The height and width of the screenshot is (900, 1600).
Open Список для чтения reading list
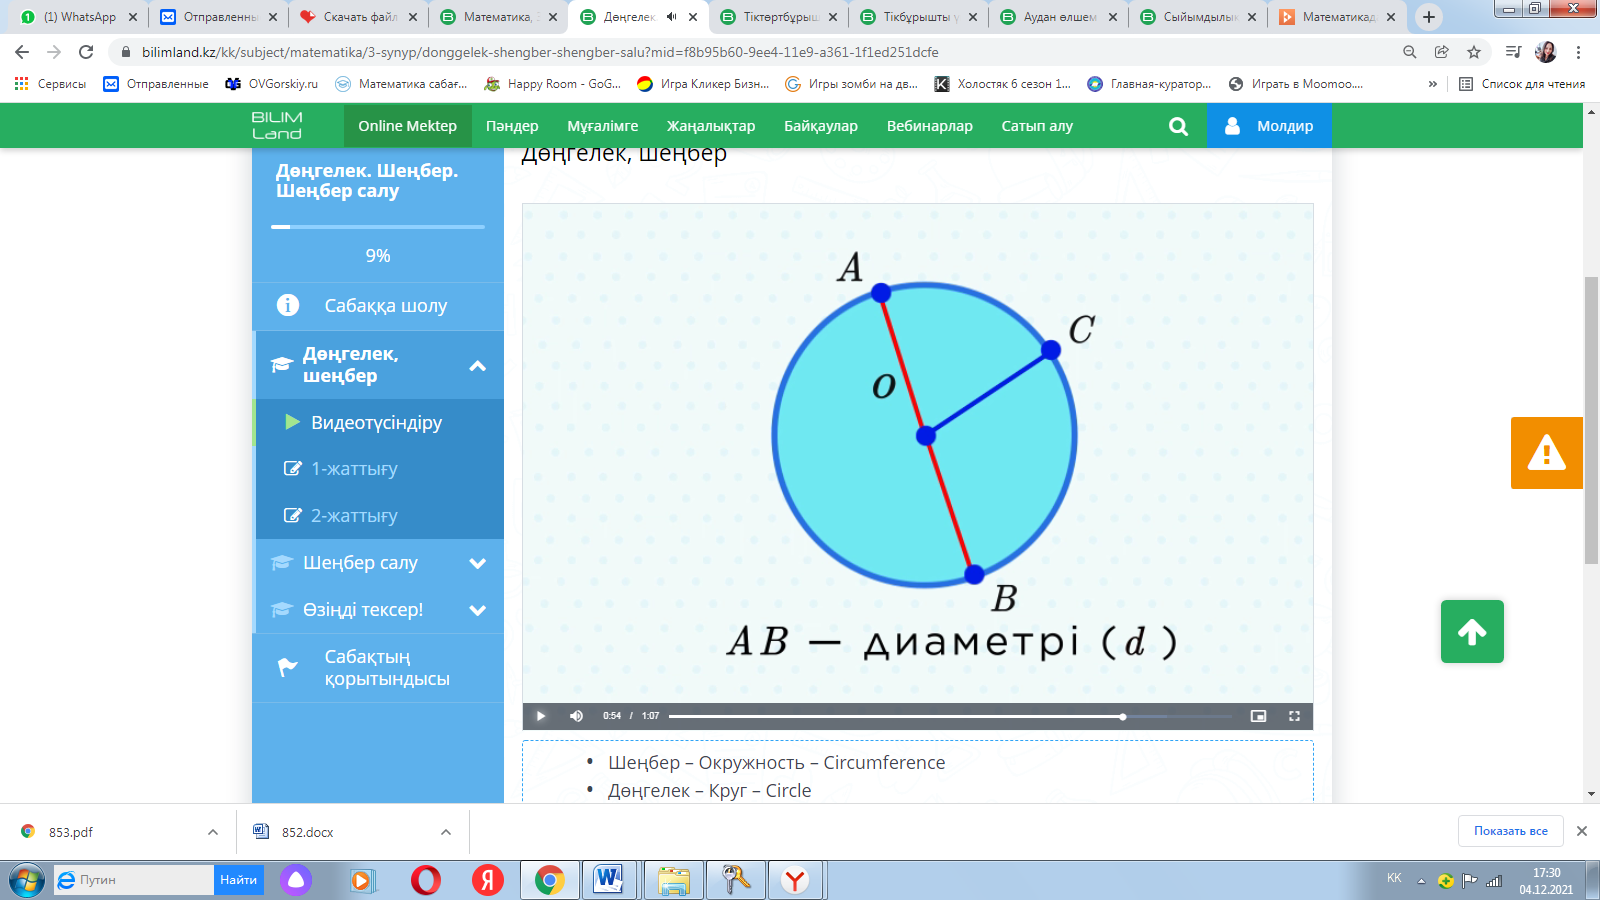[x=1522, y=84]
